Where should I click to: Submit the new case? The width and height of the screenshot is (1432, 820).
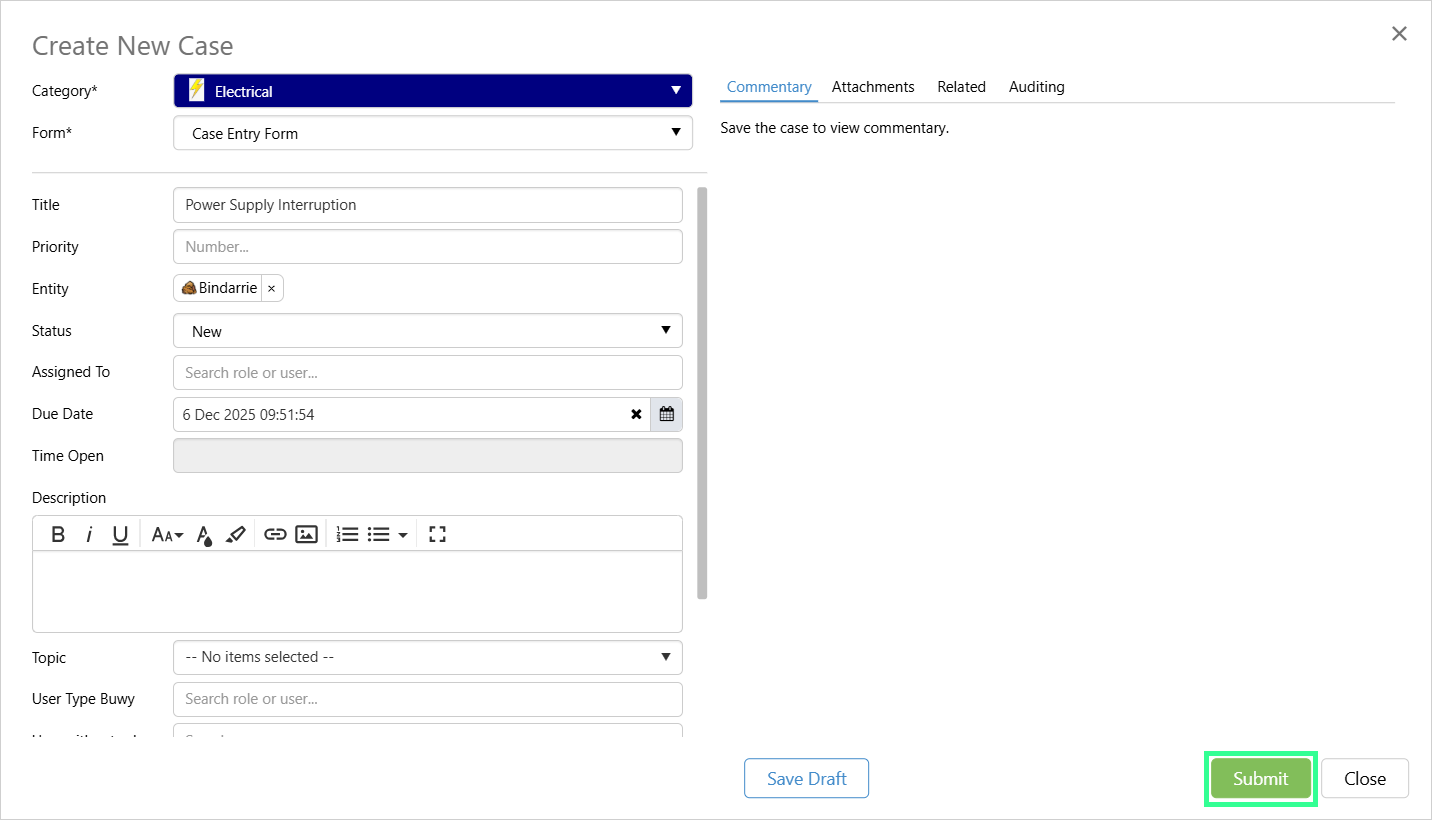[1260, 779]
